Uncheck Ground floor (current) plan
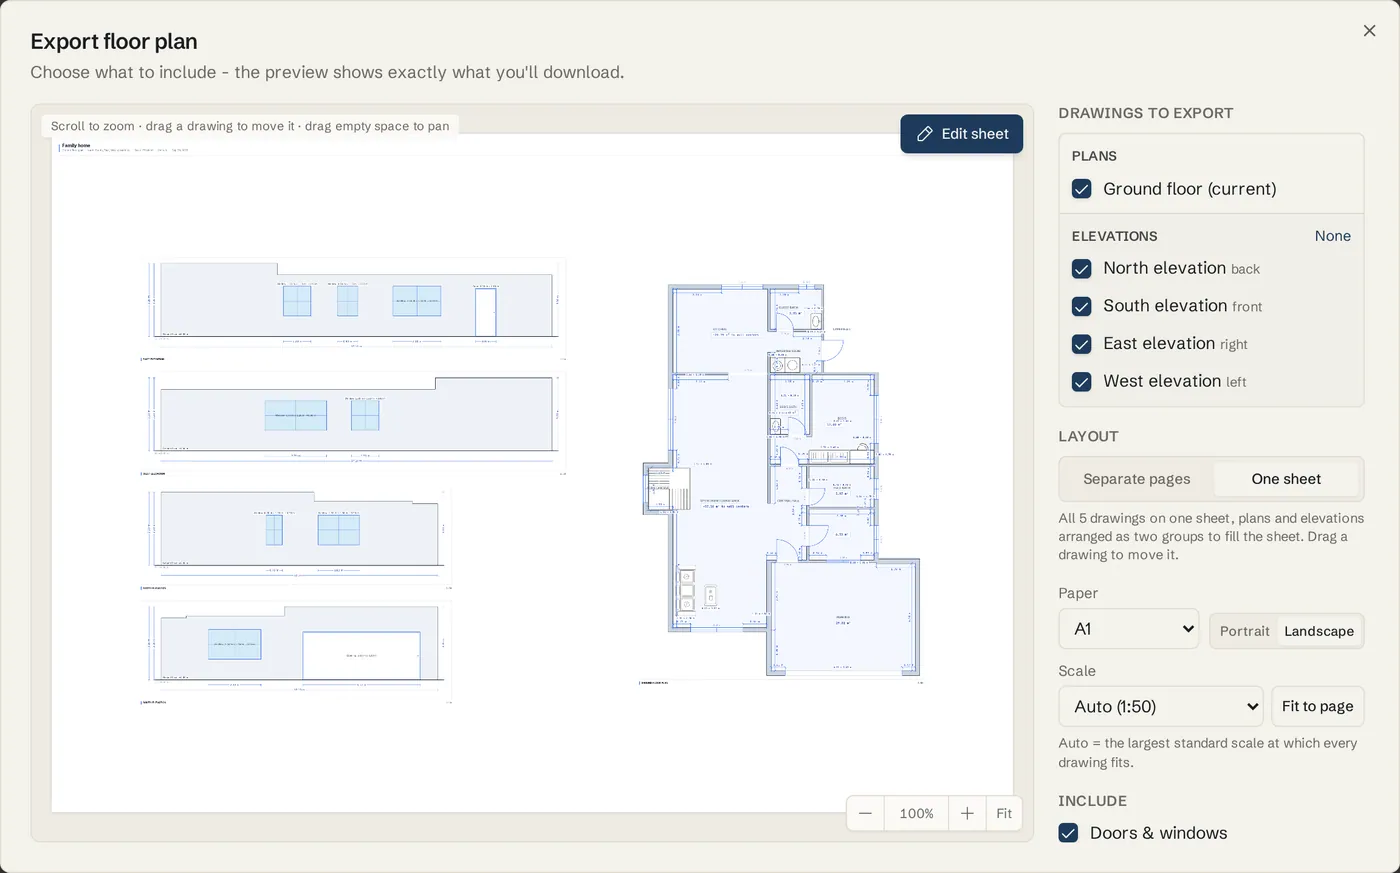1400x873 pixels. [x=1081, y=189]
